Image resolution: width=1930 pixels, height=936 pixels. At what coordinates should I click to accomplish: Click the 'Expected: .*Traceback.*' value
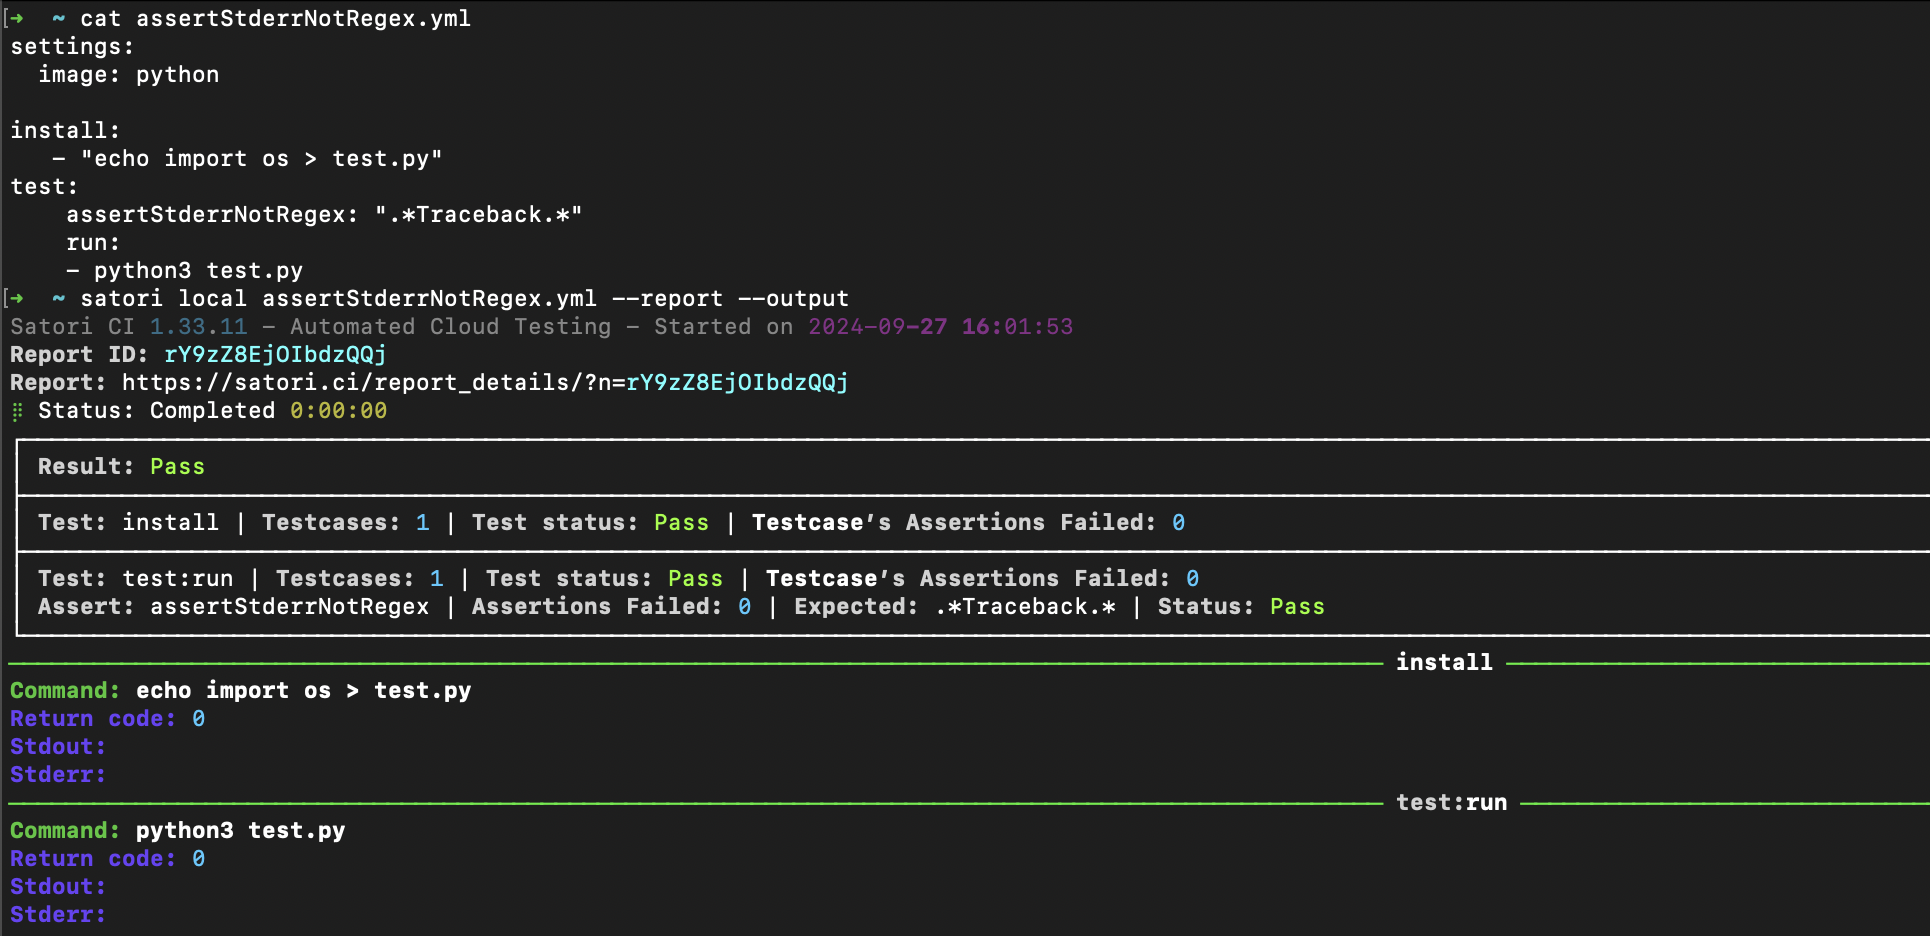pyautogui.click(x=955, y=607)
